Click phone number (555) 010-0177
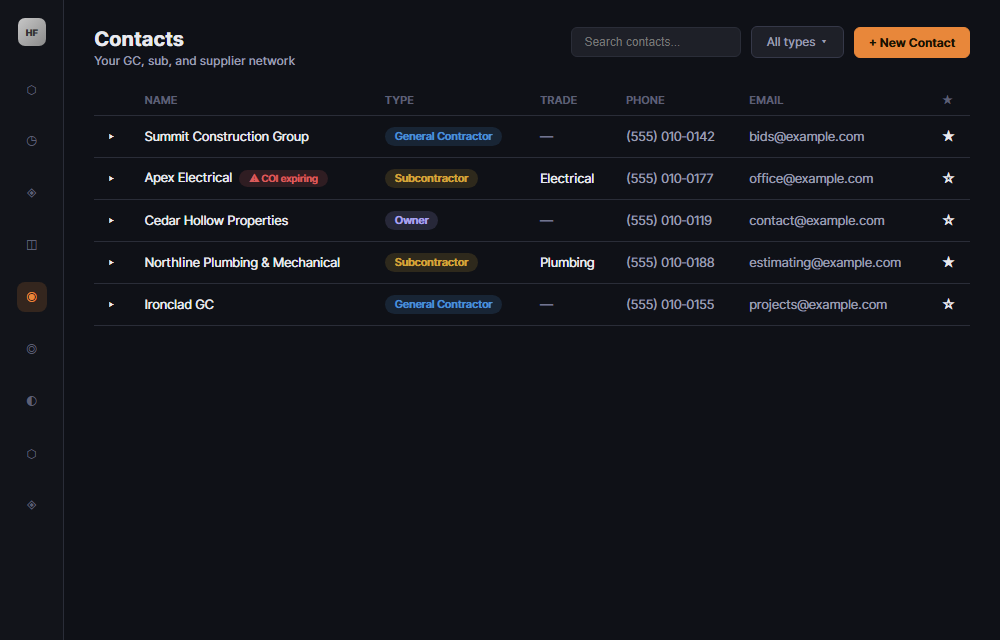The width and height of the screenshot is (1000, 640). [670, 178]
